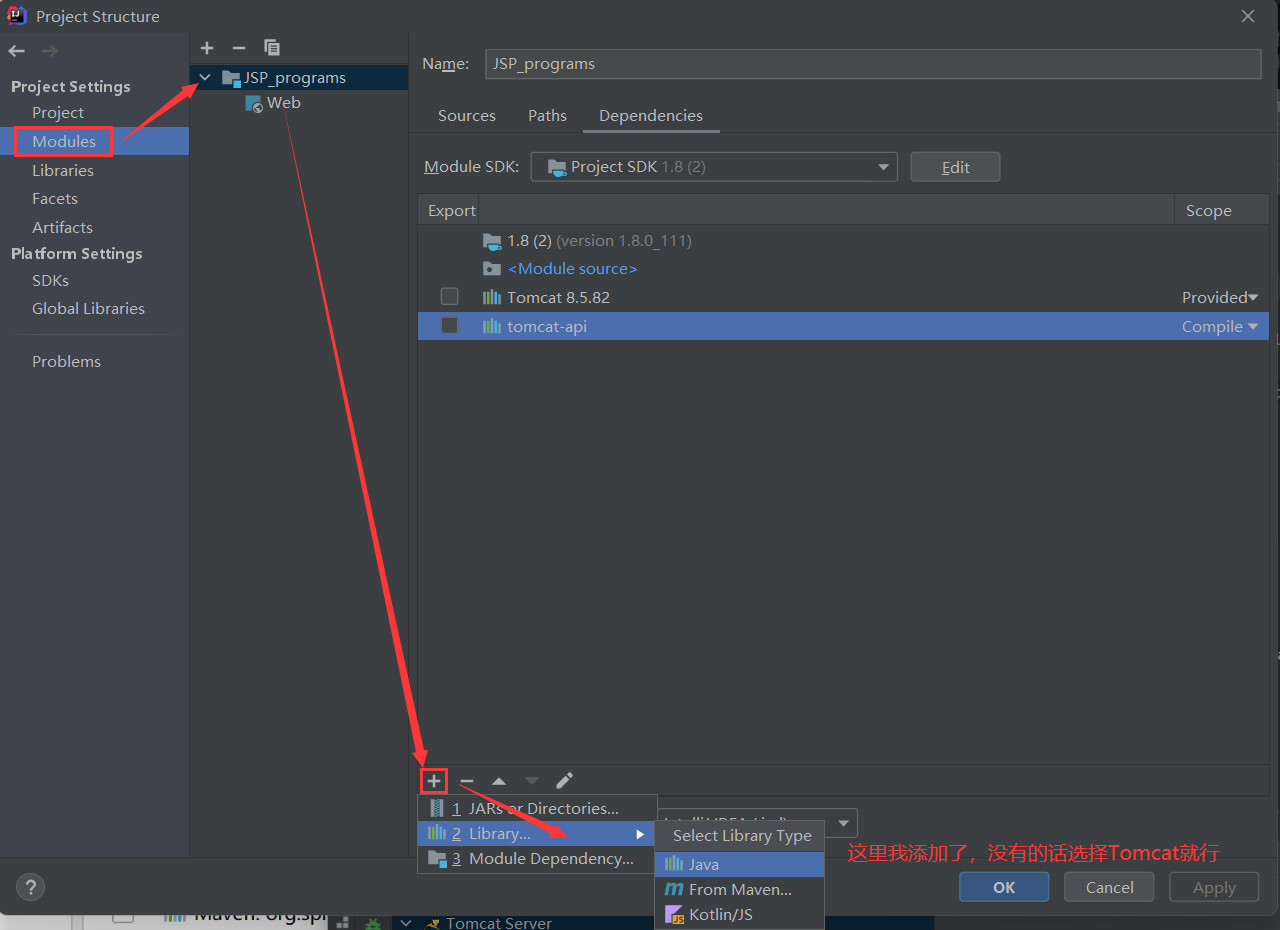Click the back navigation arrow
The width and height of the screenshot is (1280, 930).
[16, 51]
